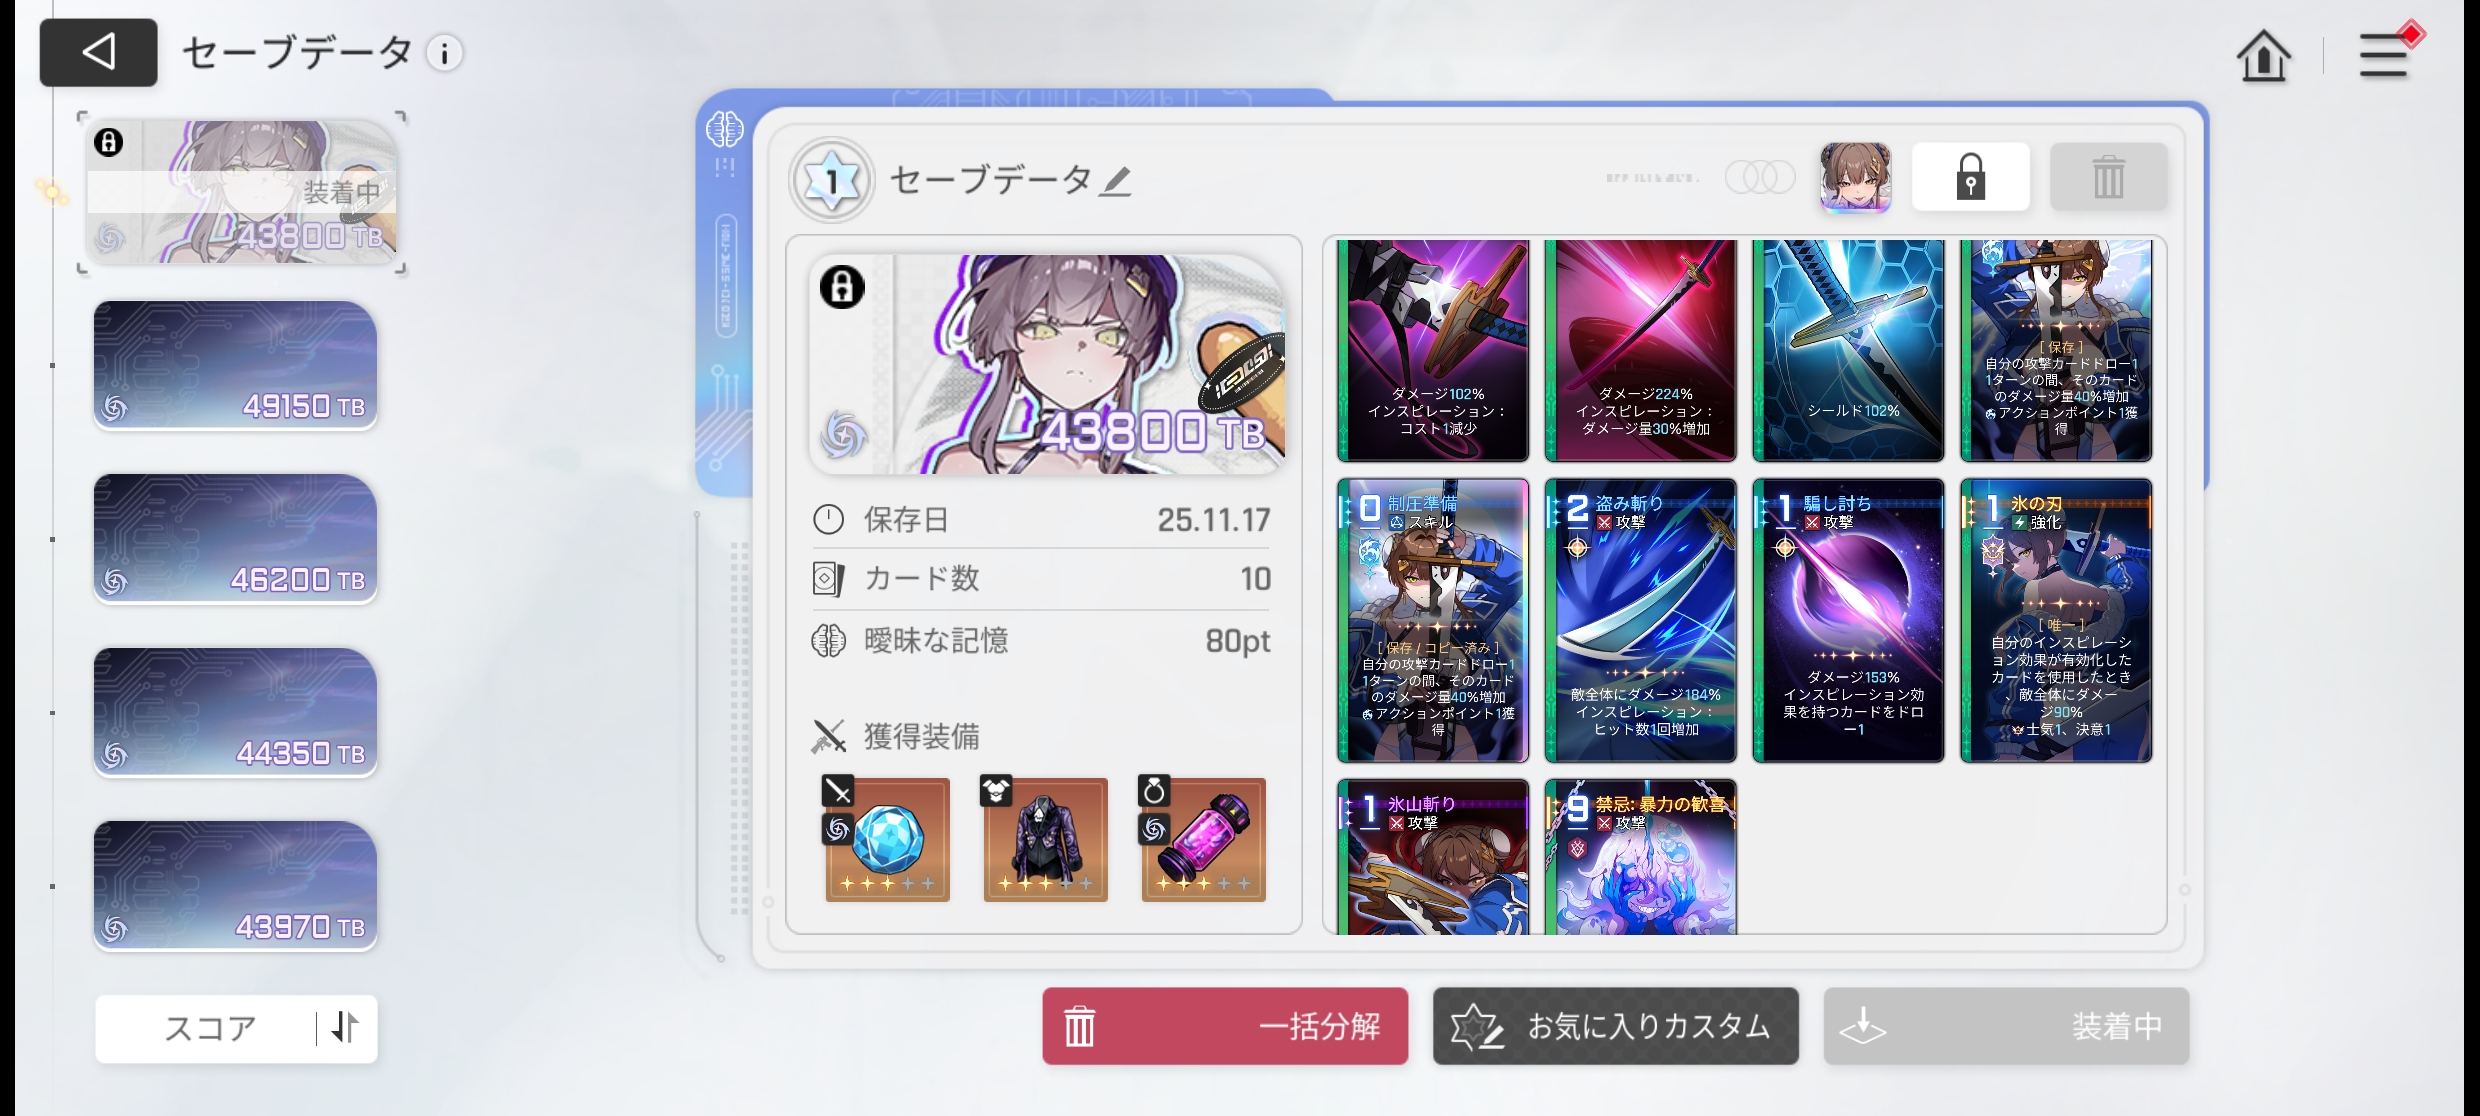
Task: Open the 盗み斬り attack card
Action: pyautogui.click(x=1640, y=620)
